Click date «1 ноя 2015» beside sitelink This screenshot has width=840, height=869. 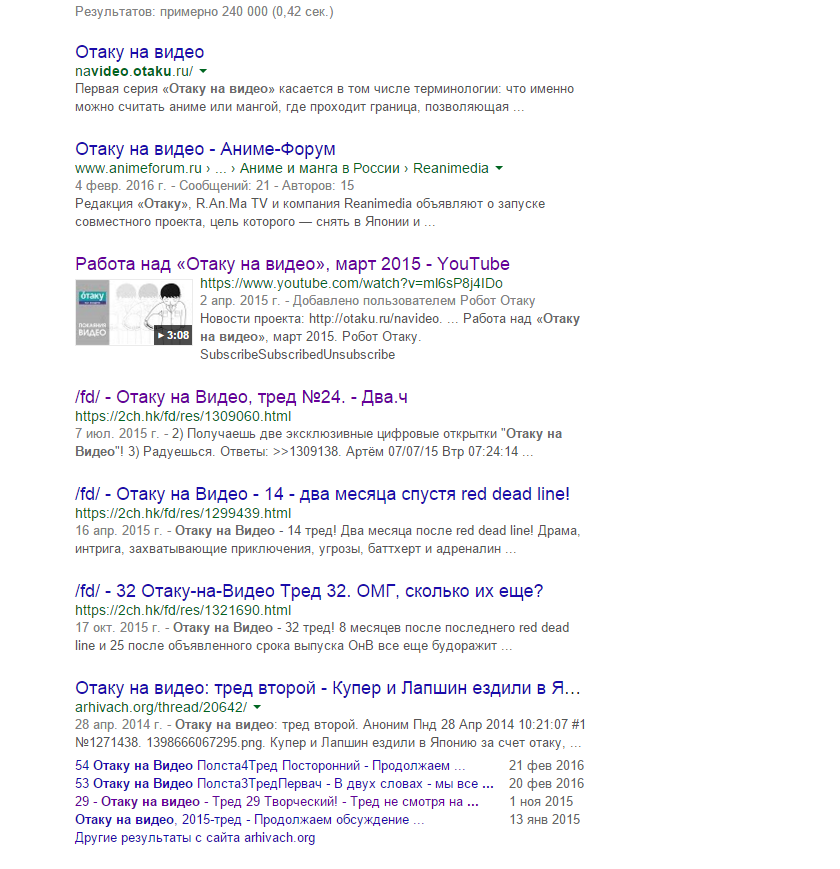541,801
